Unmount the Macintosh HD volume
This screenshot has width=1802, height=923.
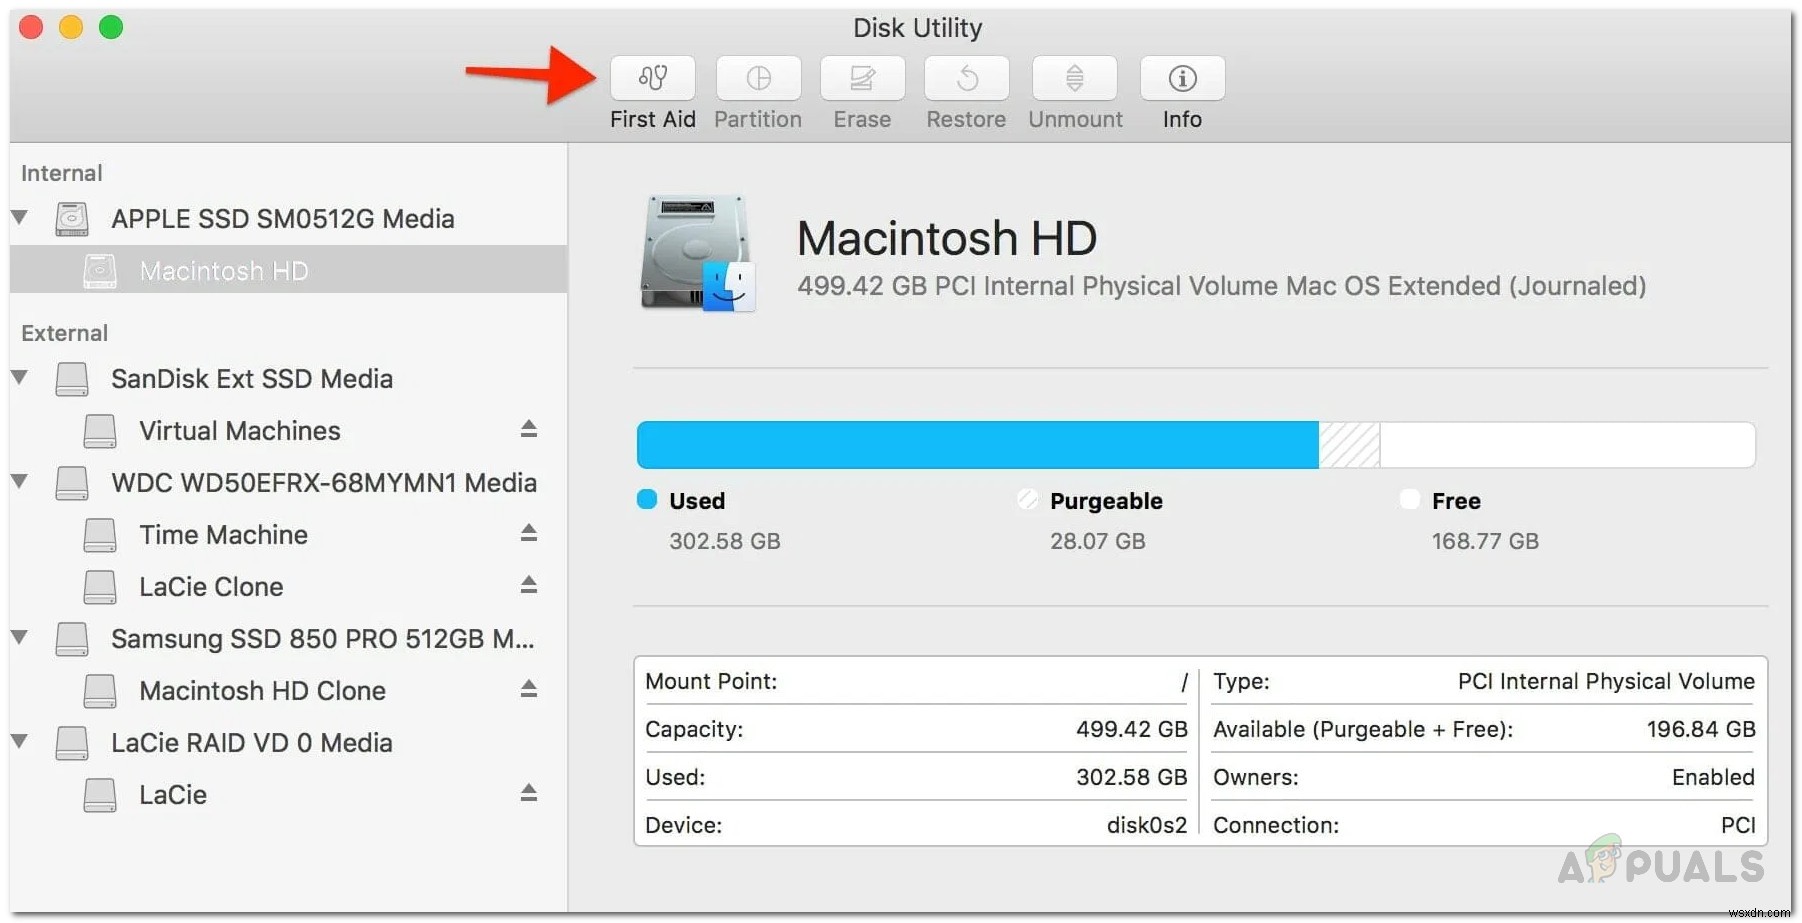pyautogui.click(x=1074, y=90)
